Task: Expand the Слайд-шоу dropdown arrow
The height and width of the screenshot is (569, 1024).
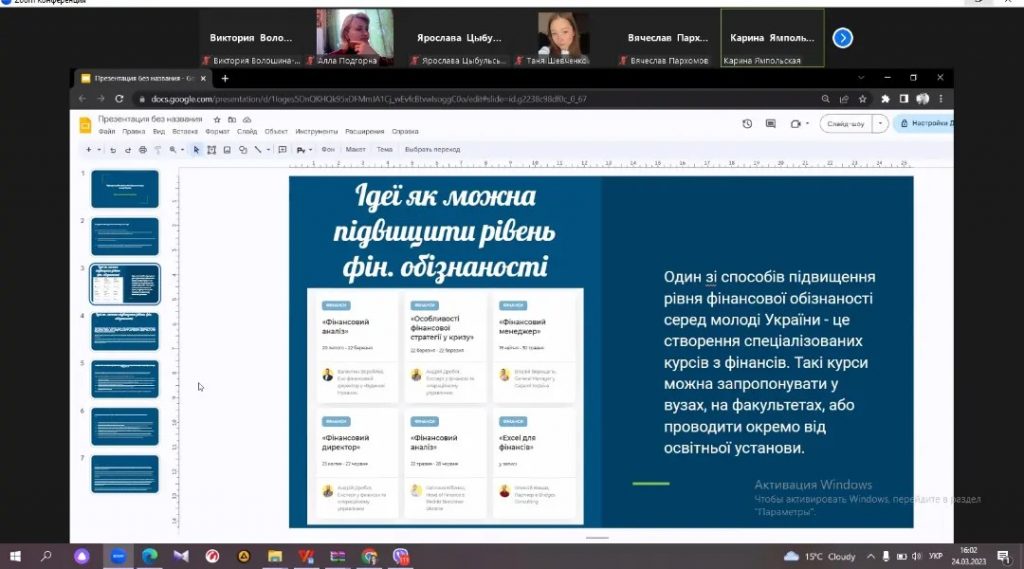Action: pos(880,124)
